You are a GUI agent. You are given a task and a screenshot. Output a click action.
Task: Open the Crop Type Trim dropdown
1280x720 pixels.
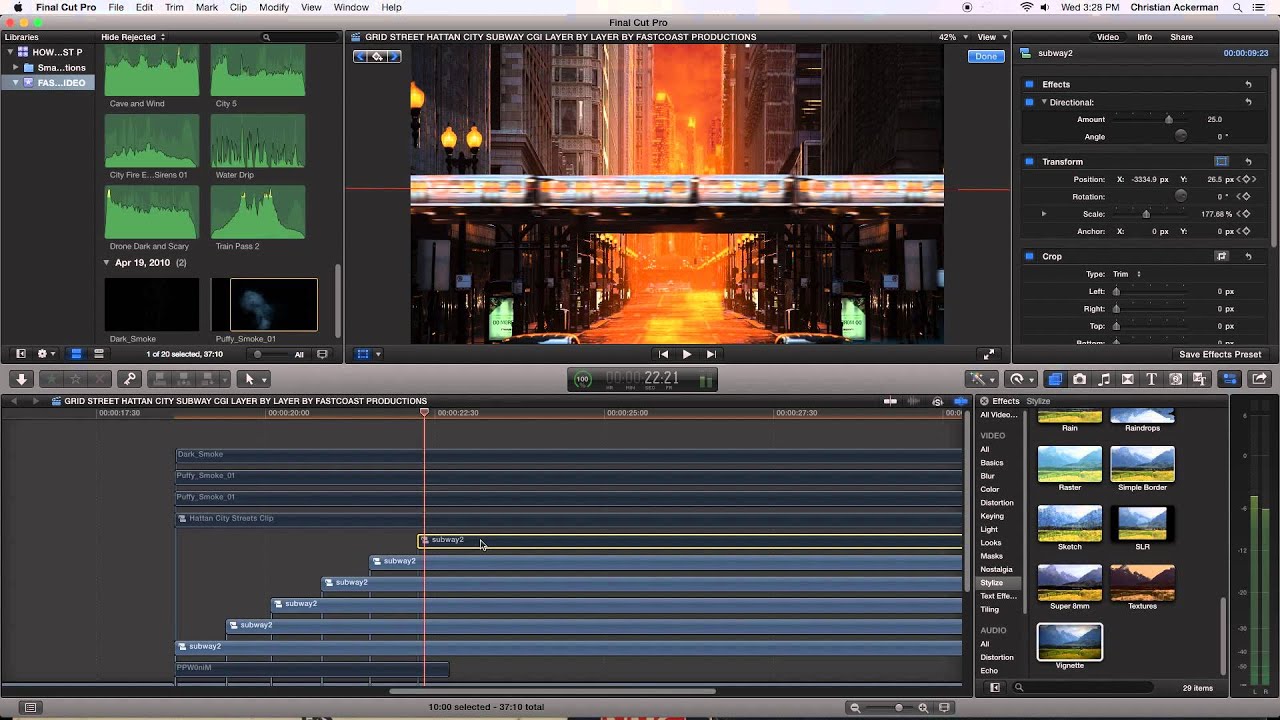[1127, 274]
